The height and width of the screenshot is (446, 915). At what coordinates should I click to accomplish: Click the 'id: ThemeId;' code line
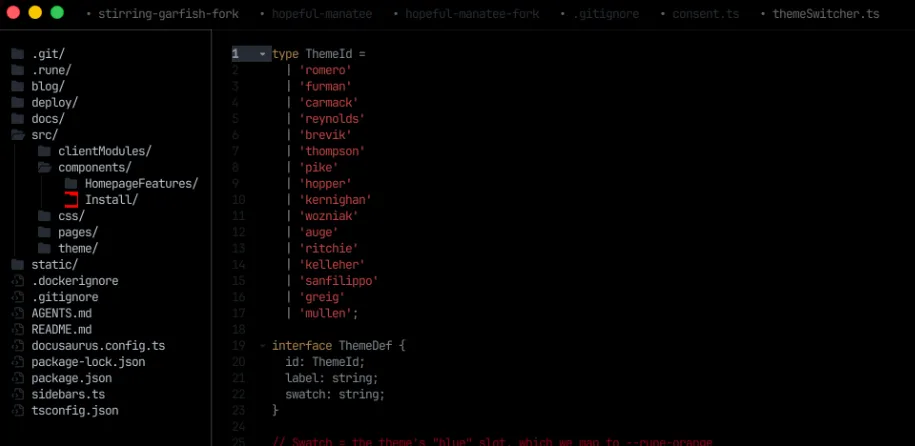(x=325, y=362)
